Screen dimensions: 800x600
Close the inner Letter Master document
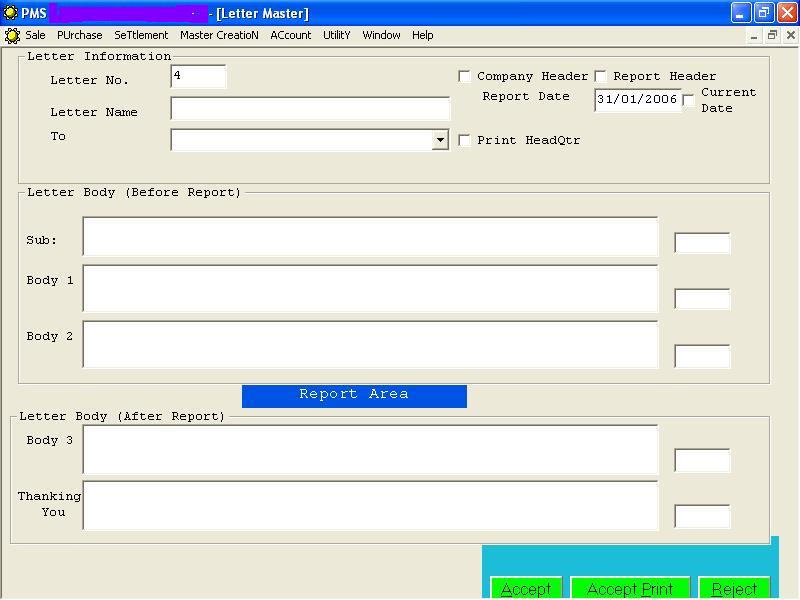point(790,35)
